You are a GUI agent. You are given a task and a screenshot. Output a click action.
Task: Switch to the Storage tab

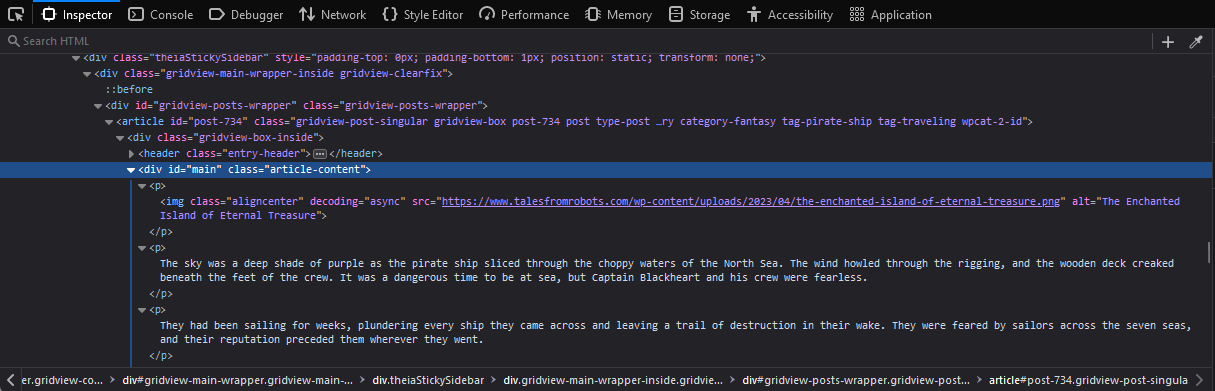click(700, 15)
